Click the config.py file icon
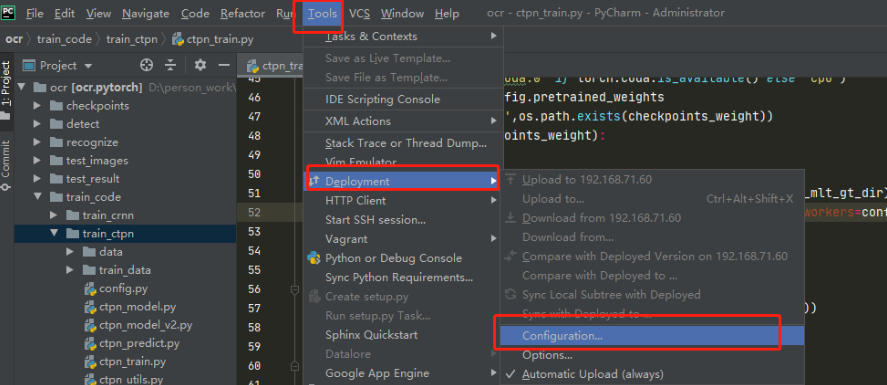The width and height of the screenshot is (887, 385). tap(90, 289)
